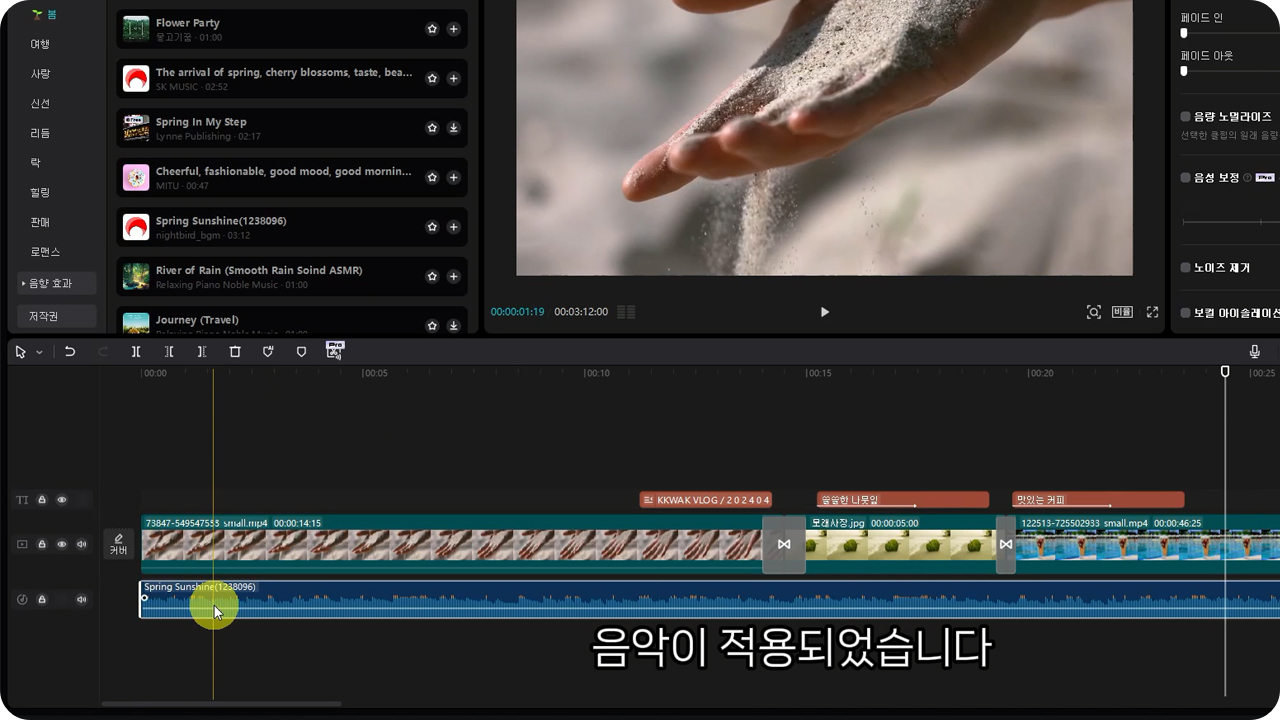Favorite the Flower Party track
Viewport: 1280px width, 720px height.
point(432,29)
